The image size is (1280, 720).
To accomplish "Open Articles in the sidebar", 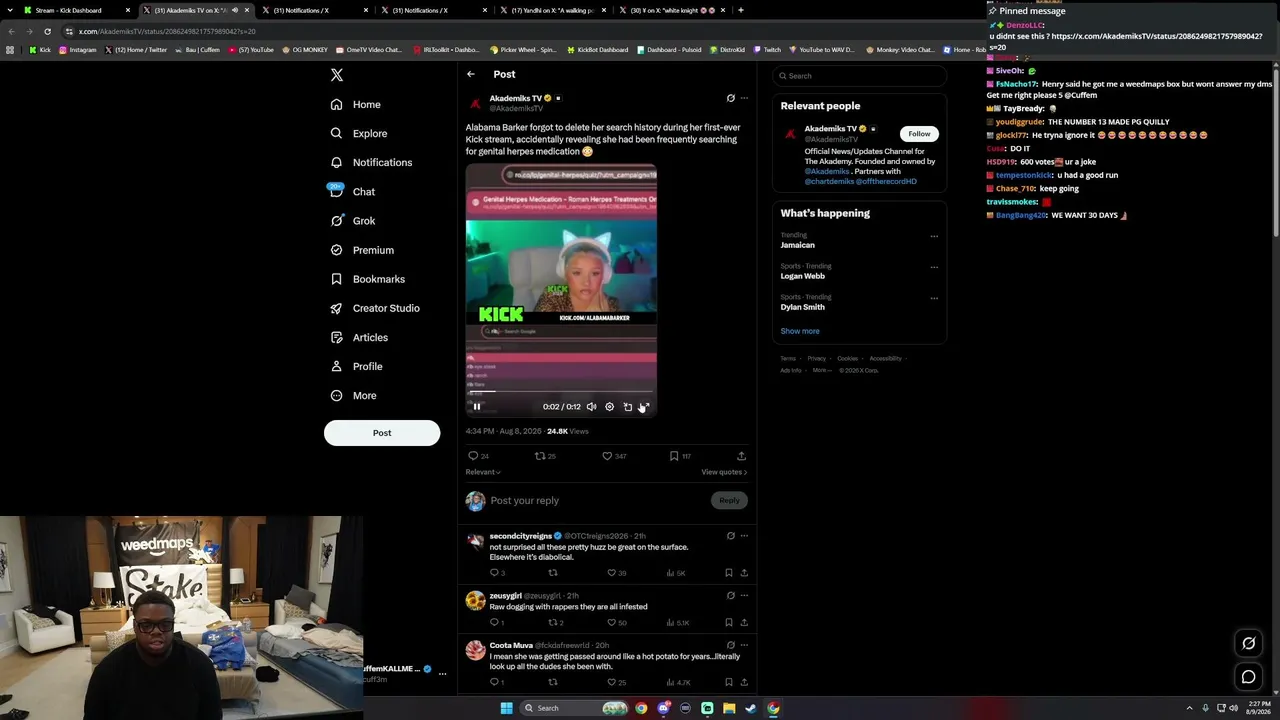I will click(358, 337).
